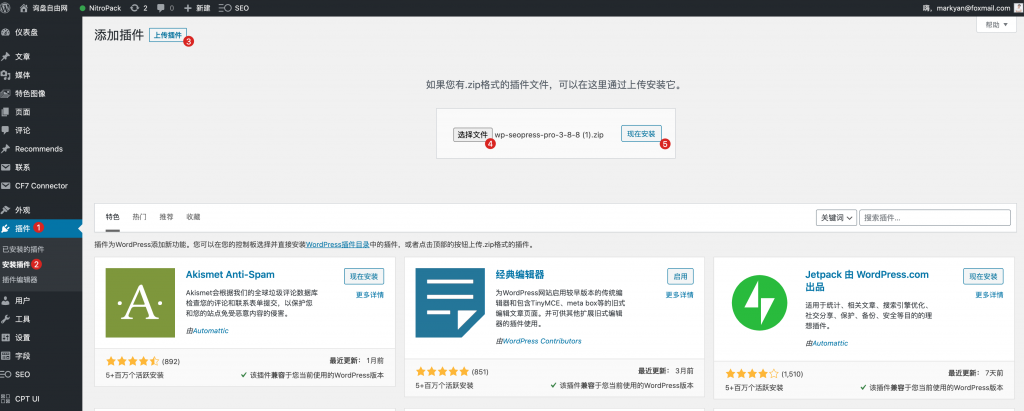Select 已安装的插件 in plugins submenu
This screenshot has height=411, width=1024.
coord(22,248)
